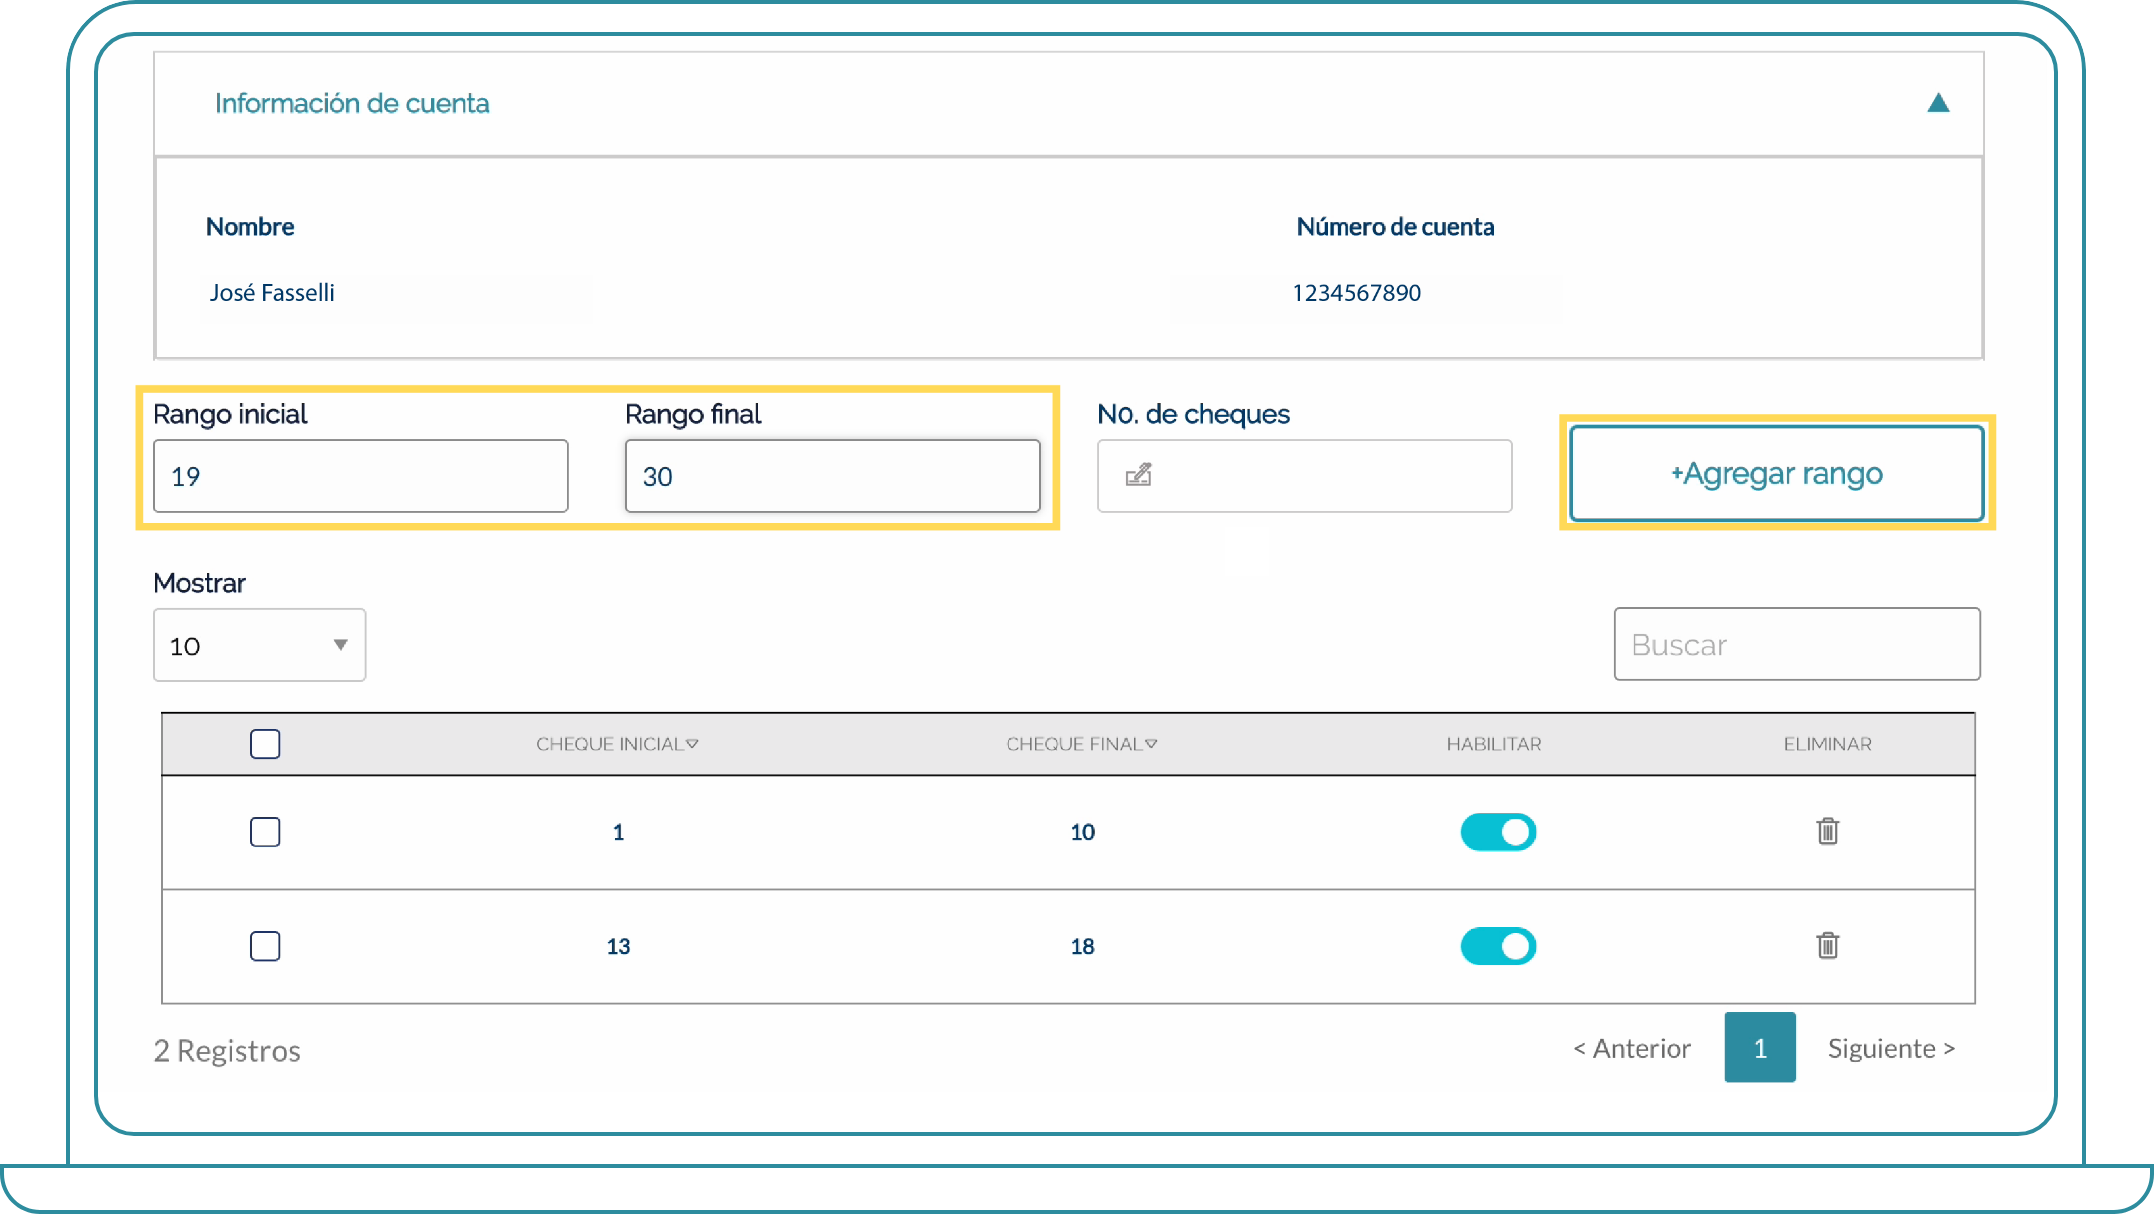The image size is (2154, 1214).
Task: Collapse the Información de cuenta section
Action: pos(1938,103)
